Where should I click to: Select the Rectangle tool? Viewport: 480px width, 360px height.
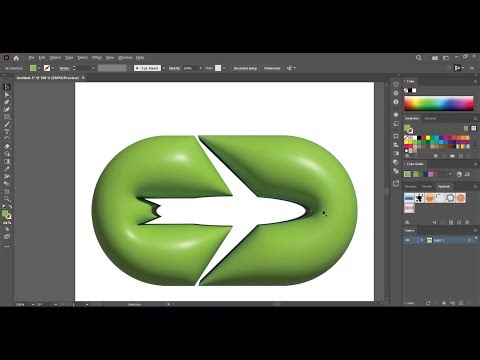coord(7,117)
